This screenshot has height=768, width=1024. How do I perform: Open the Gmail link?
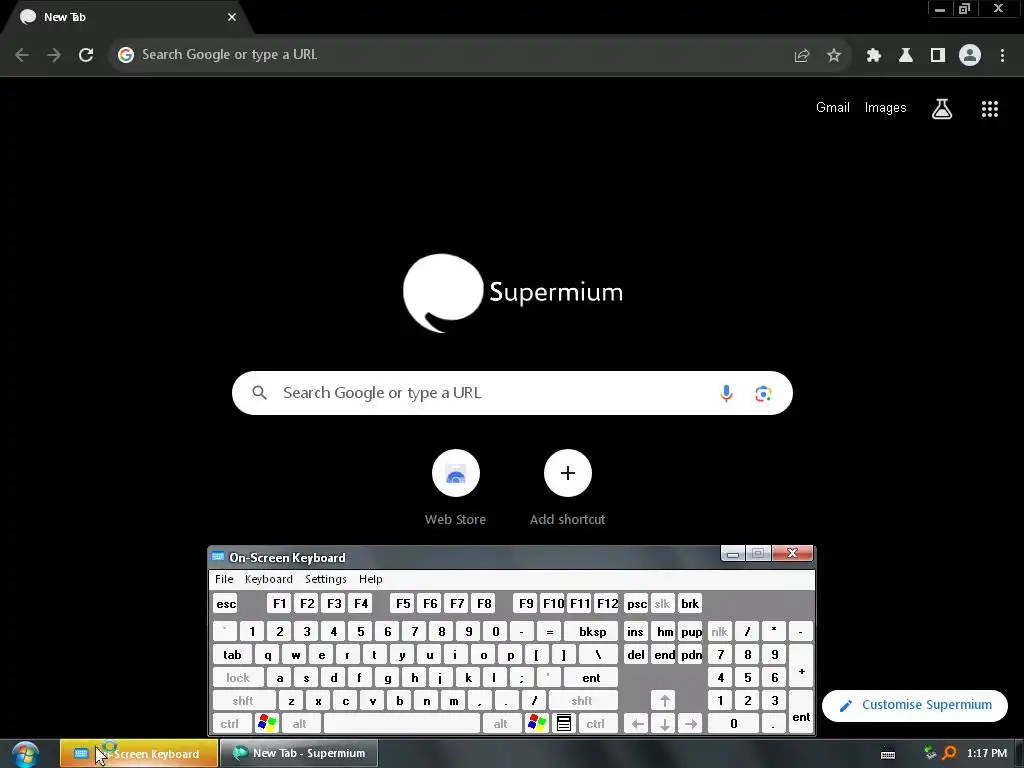(x=833, y=108)
